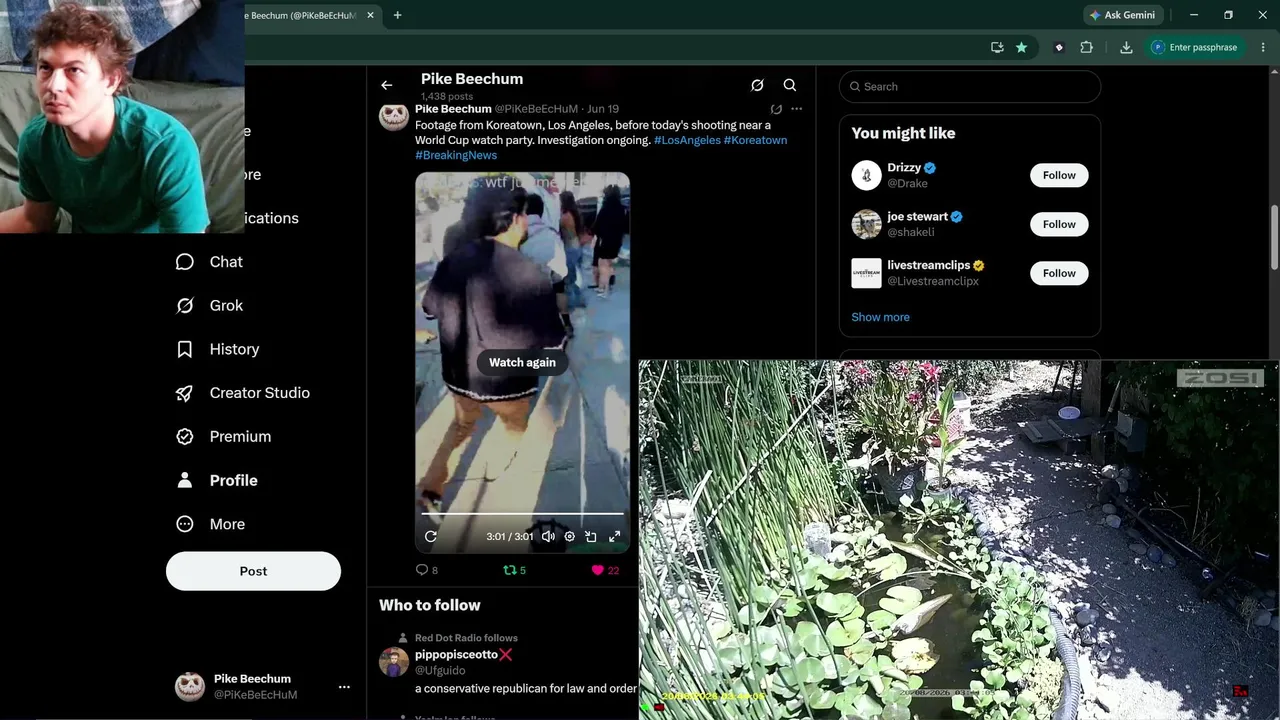The image size is (1280, 720).
Task: Click the install app icon in address bar
Action: coord(997,47)
